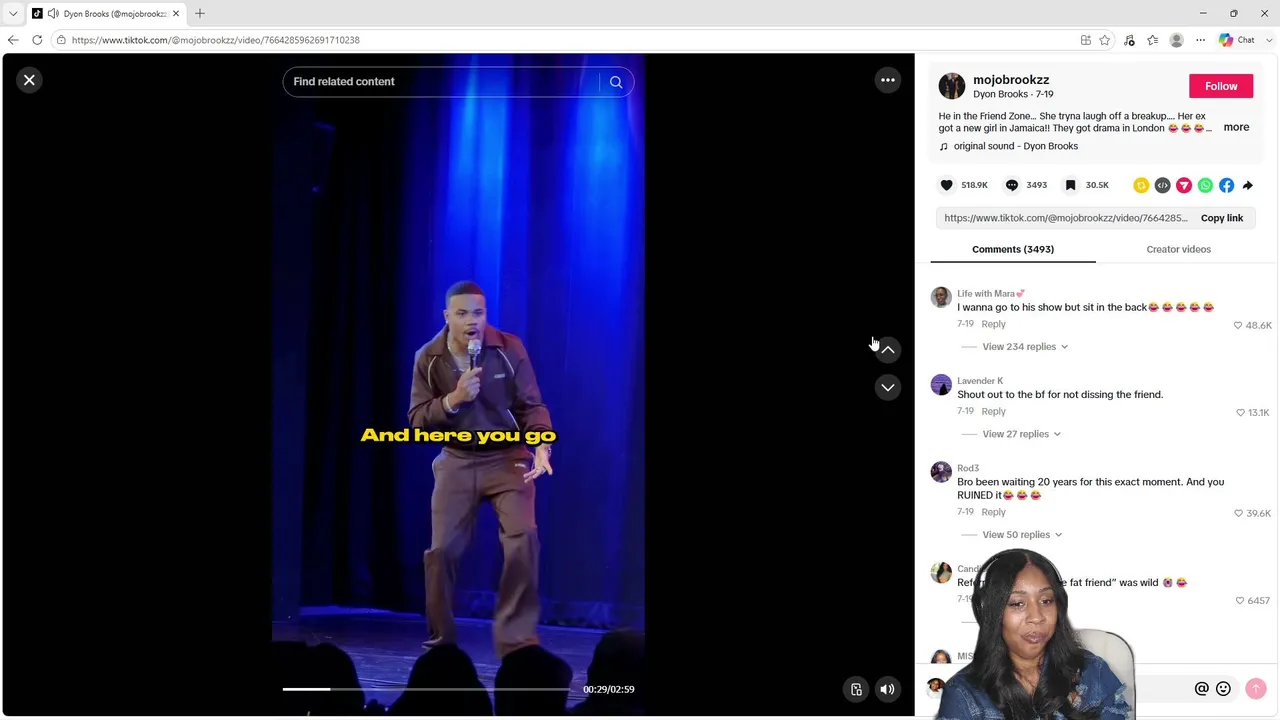Open a new browser tab
Screen dimensions: 1280x720
coord(200,13)
